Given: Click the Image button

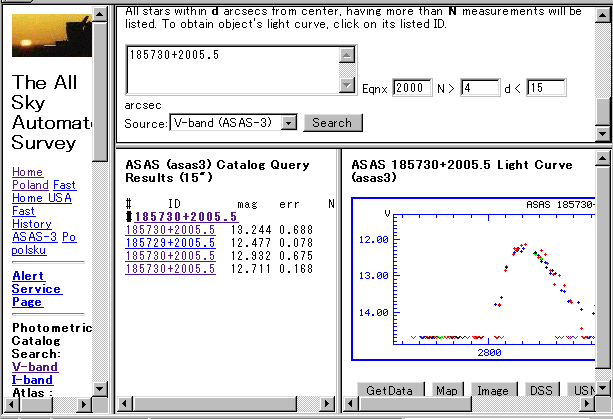Looking at the screenshot, I should click(494, 390).
